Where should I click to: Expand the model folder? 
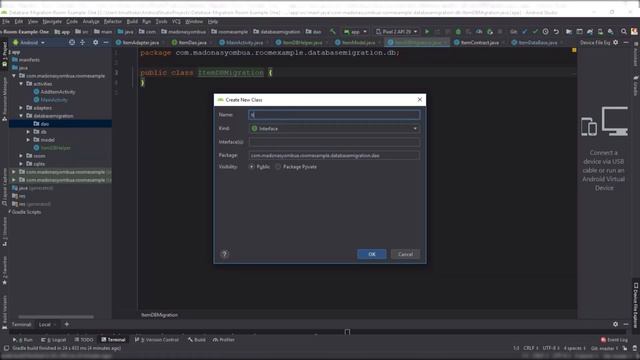coord(28,140)
